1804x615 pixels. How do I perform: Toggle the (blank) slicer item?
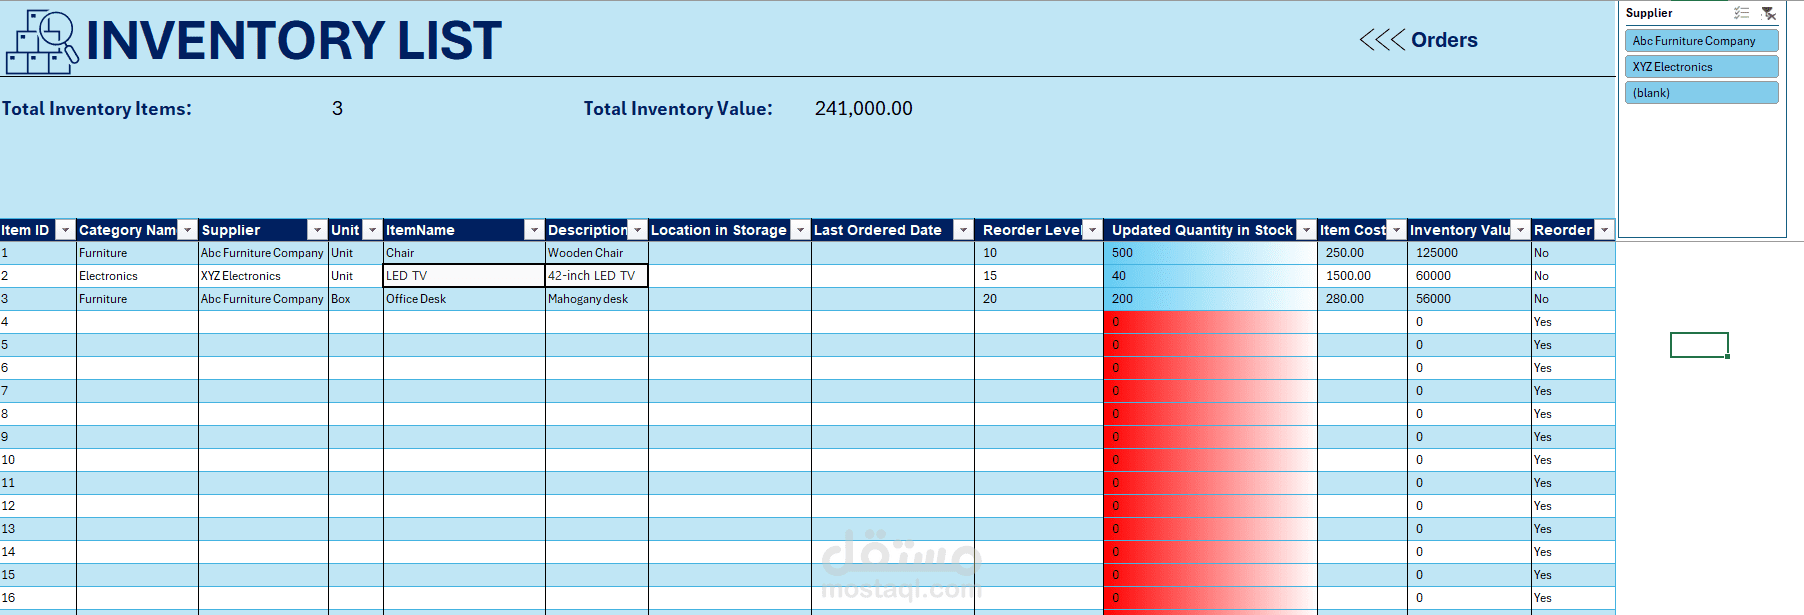click(x=1701, y=93)
